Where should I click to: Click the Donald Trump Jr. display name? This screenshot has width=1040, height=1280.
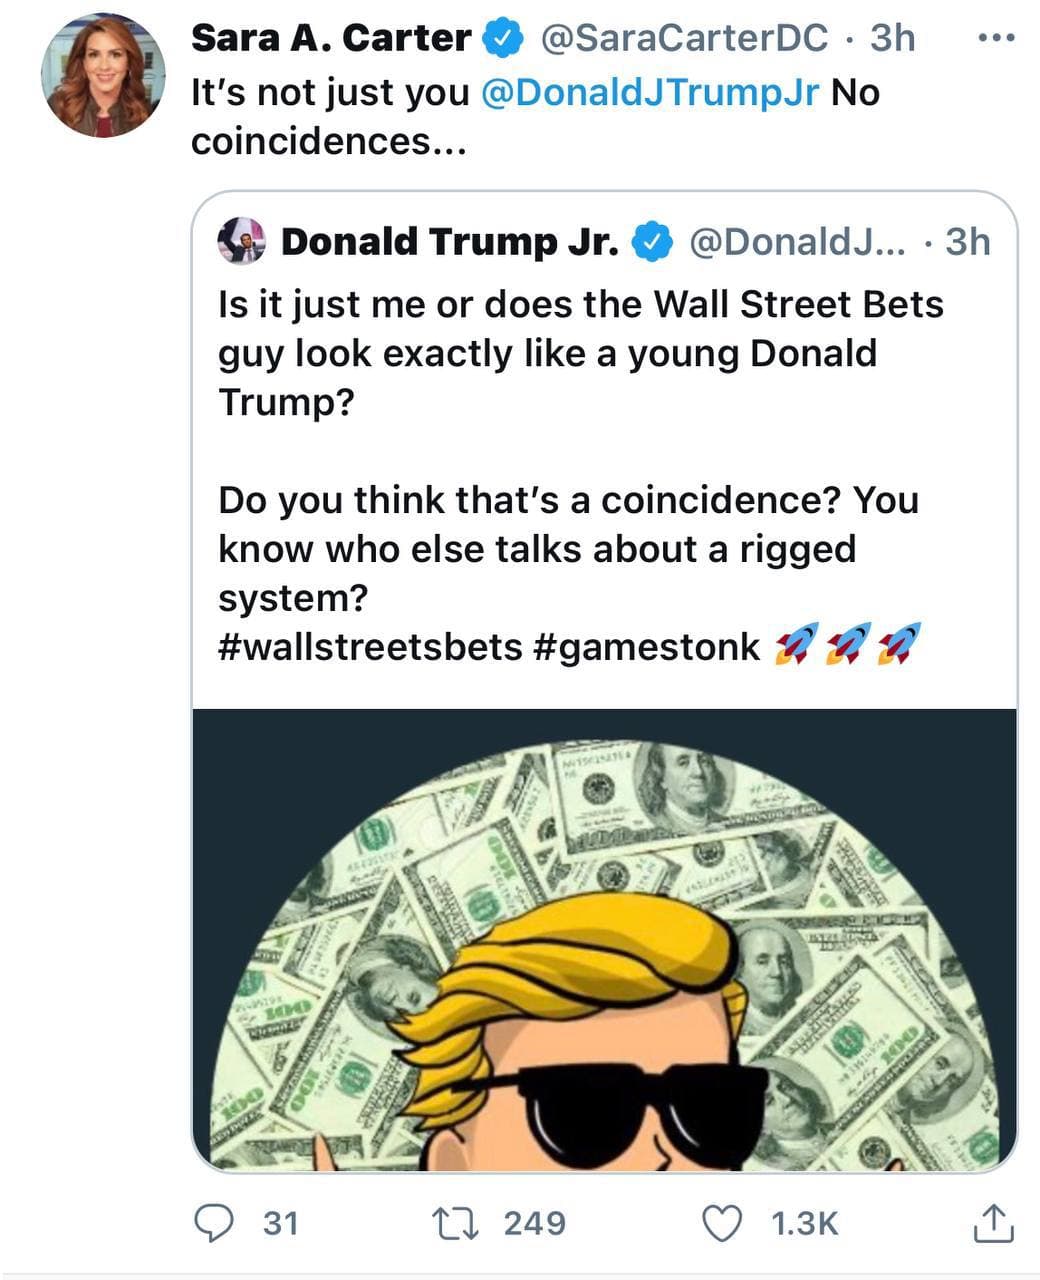pyautogui.click(x=450, y=242)
